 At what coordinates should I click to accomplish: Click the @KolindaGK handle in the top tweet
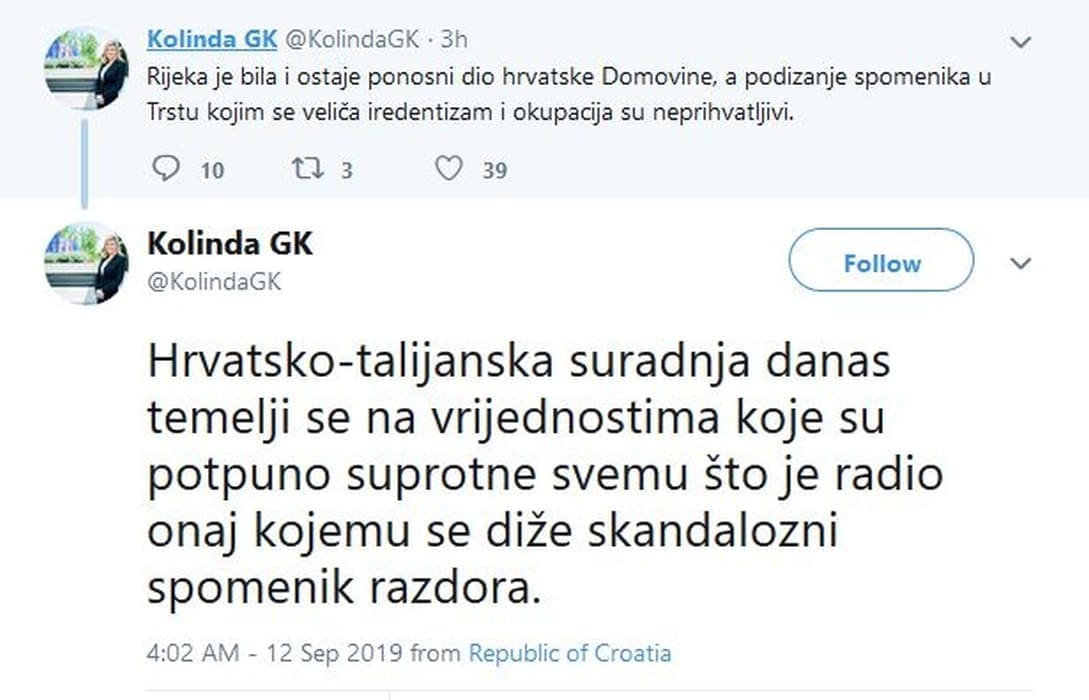click(353, 40)
